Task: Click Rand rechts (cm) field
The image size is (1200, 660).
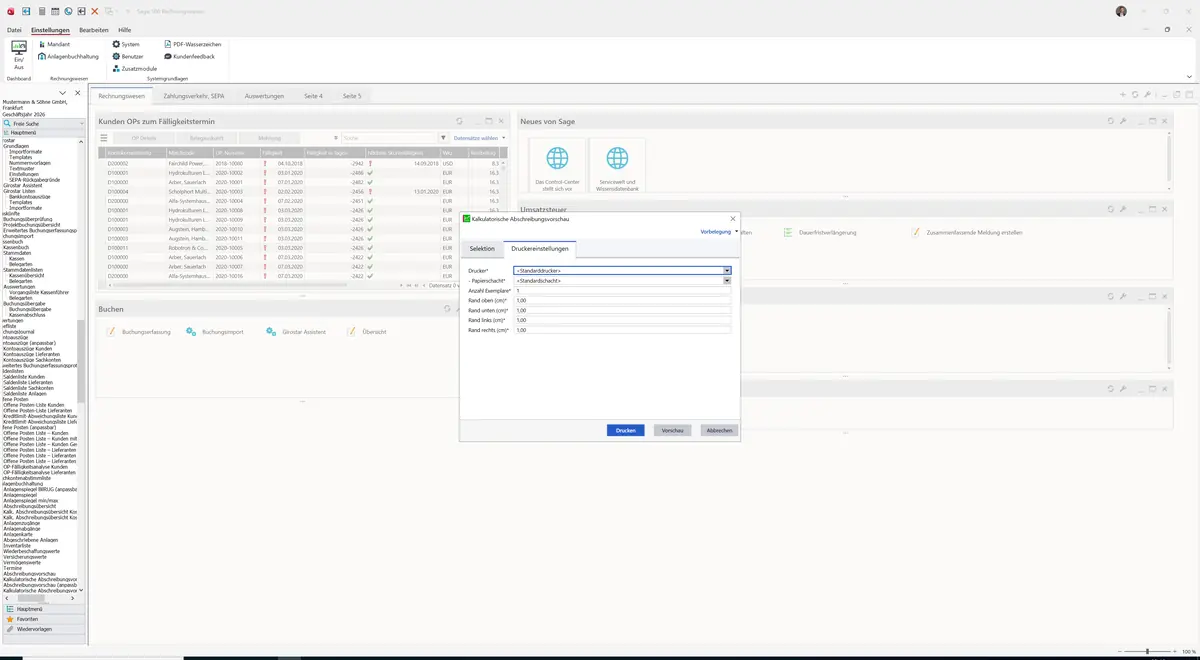Action: pos(622,330)
